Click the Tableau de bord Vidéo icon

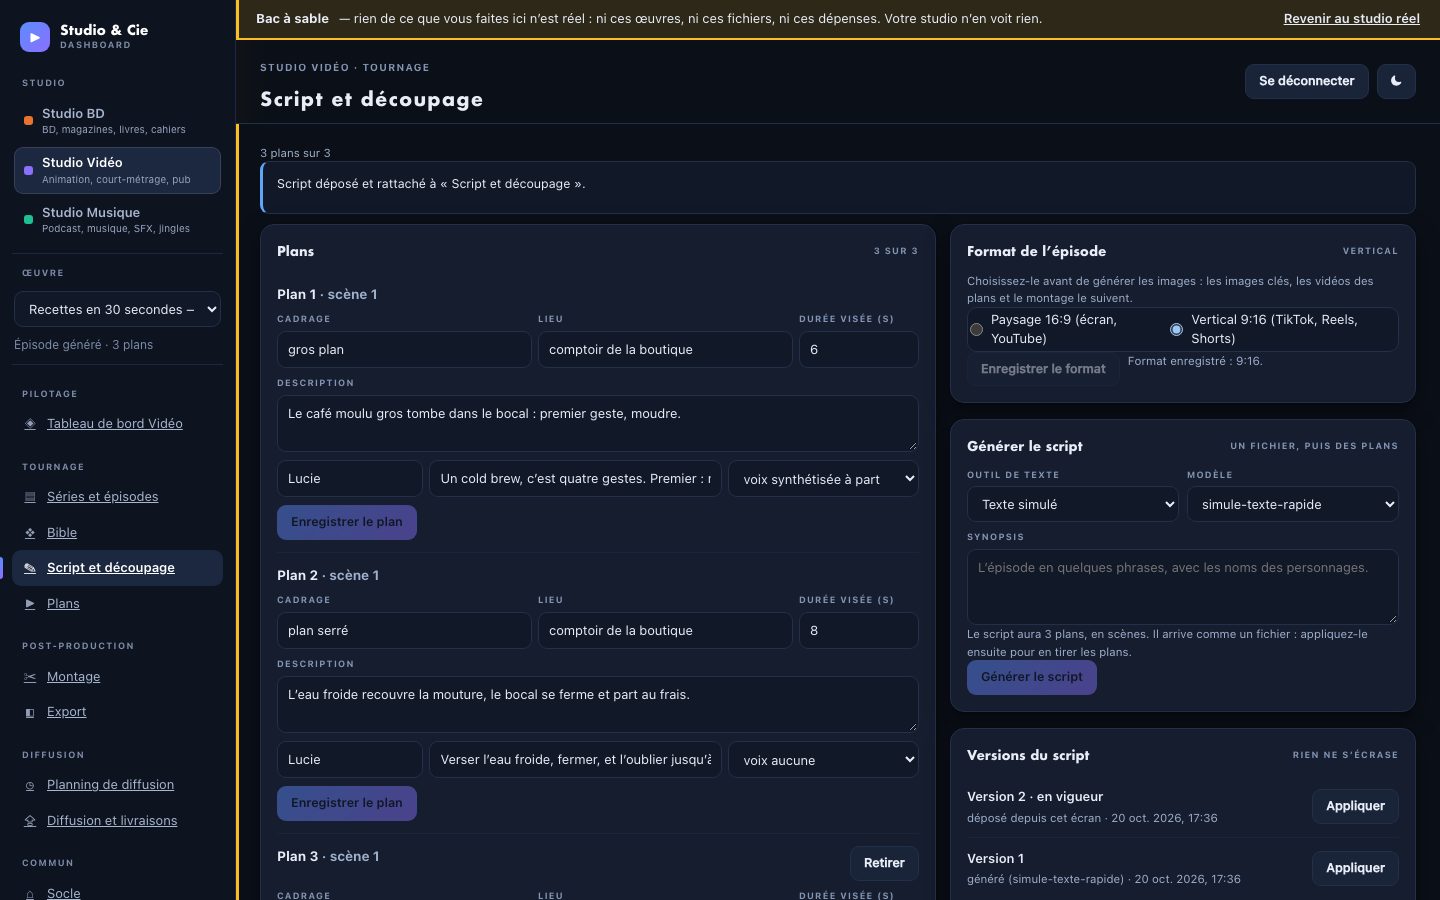30,424
